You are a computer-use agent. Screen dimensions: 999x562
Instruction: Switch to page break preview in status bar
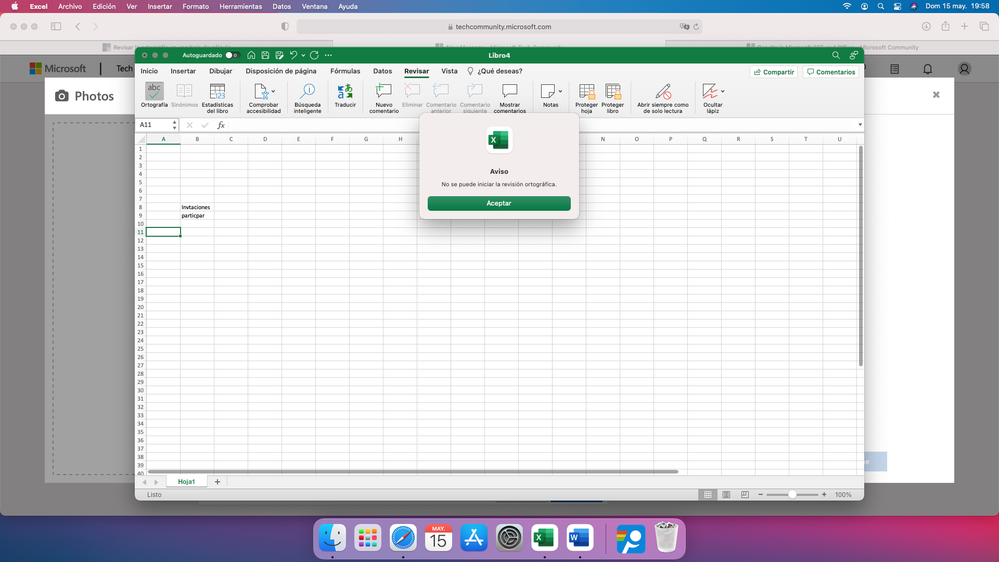coord(744,494)
